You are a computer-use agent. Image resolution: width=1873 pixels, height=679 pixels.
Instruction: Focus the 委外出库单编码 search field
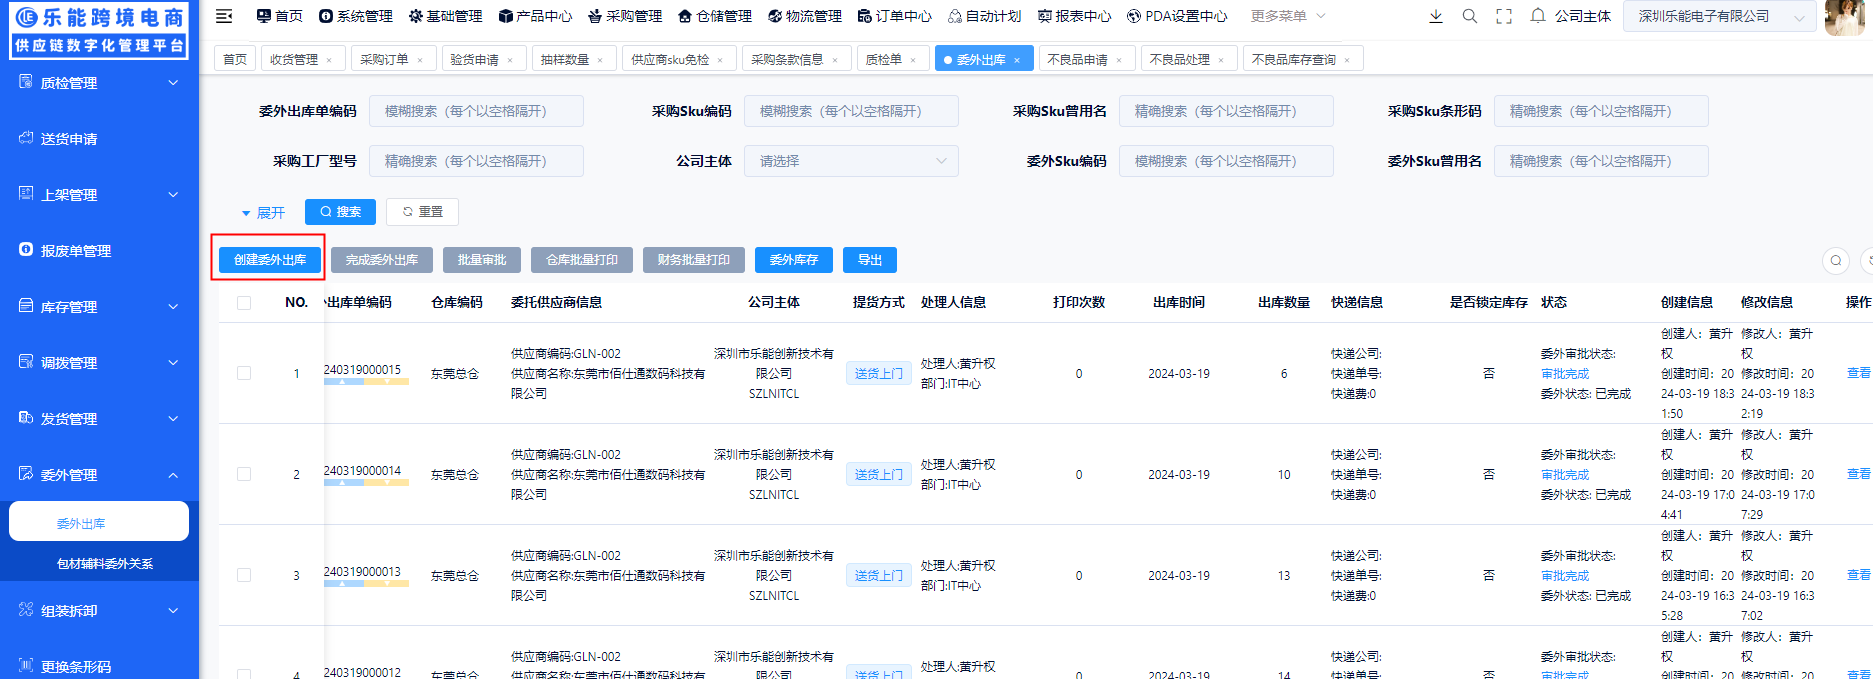pyautogui.click(x=476, y=111)
